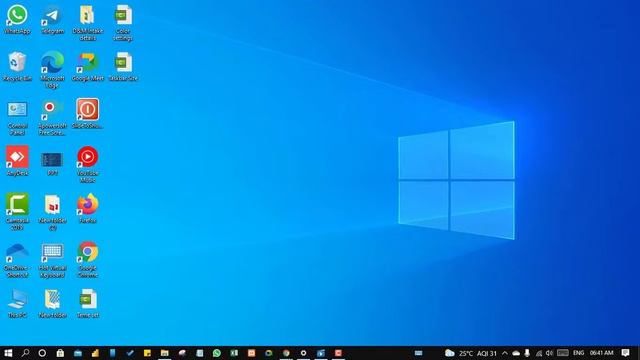Screen dimensions: 640x360
Task: Open the Recycle Bin desktop icon
Action: tap(17, 67)
